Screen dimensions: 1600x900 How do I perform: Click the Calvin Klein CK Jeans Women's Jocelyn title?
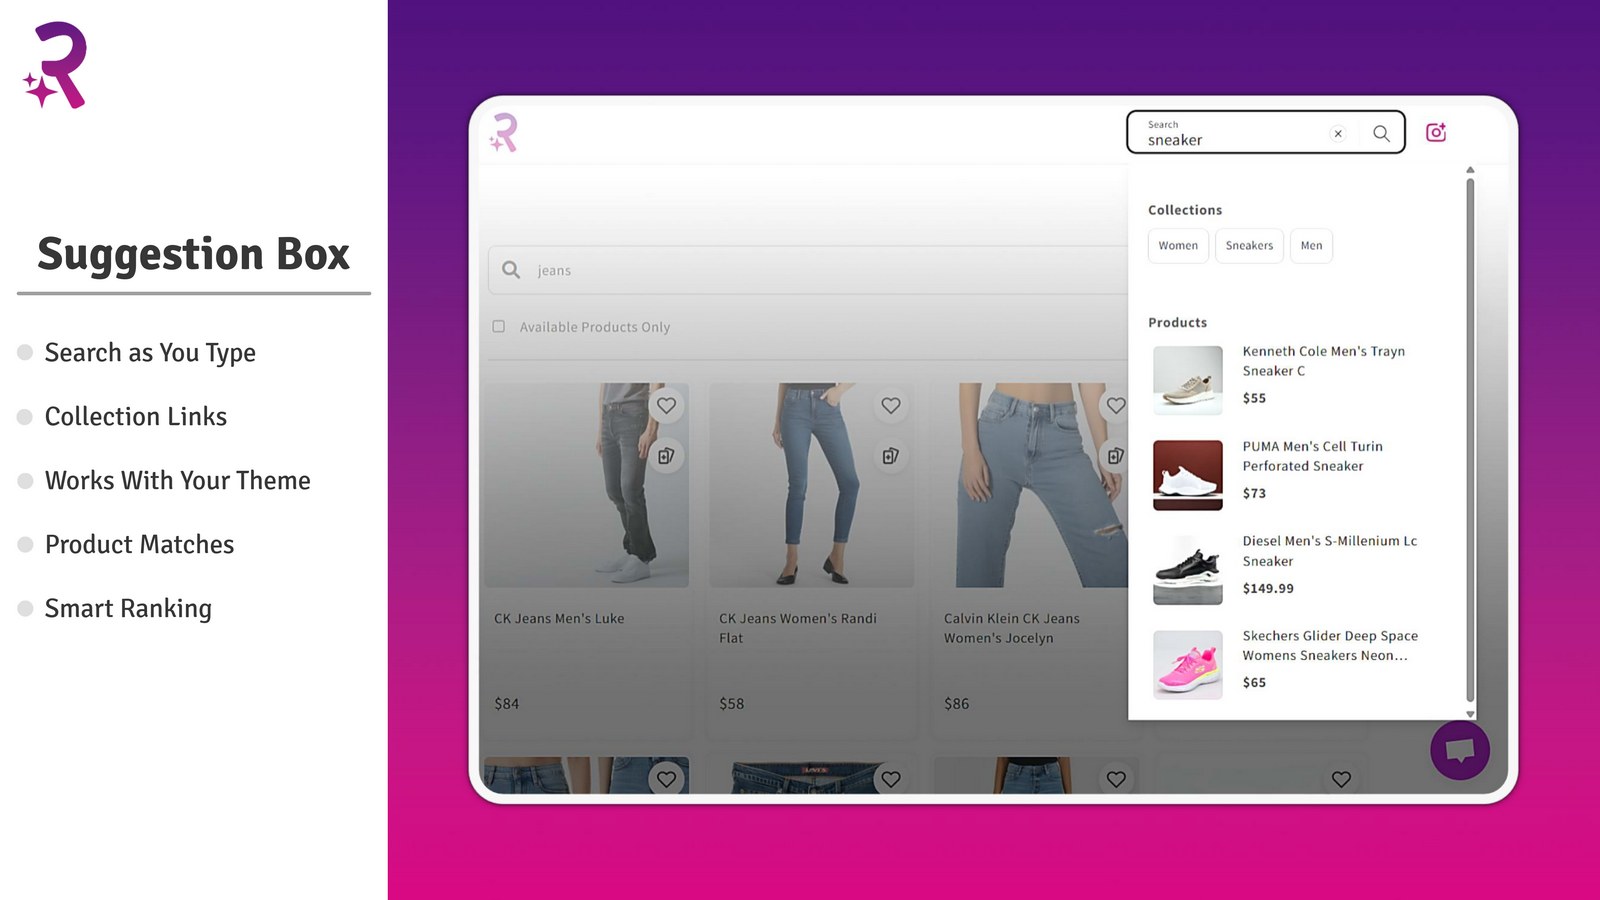(1012, 628)
